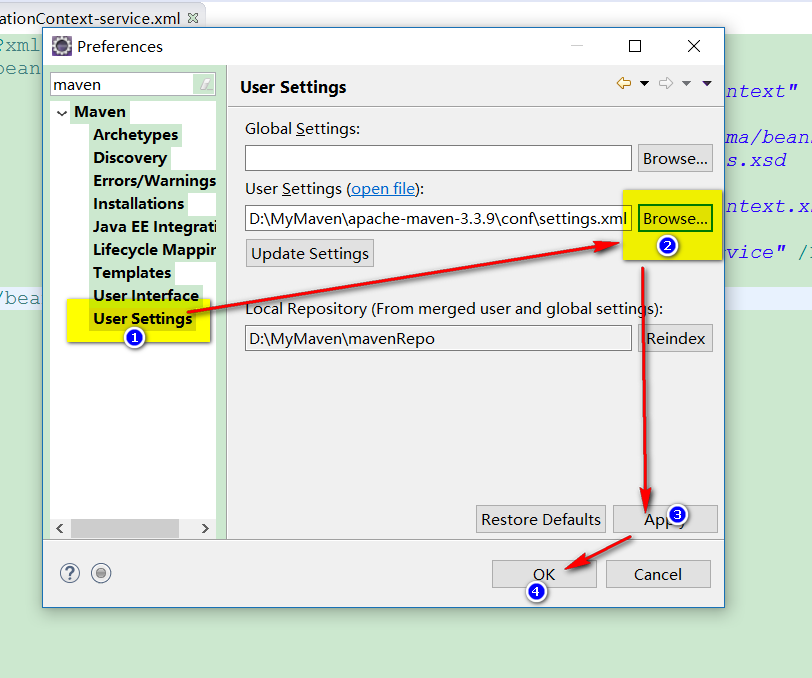This screenshot has width=812, height=678.
Task: Click the Reindex button
Action: tap(675, 338)
